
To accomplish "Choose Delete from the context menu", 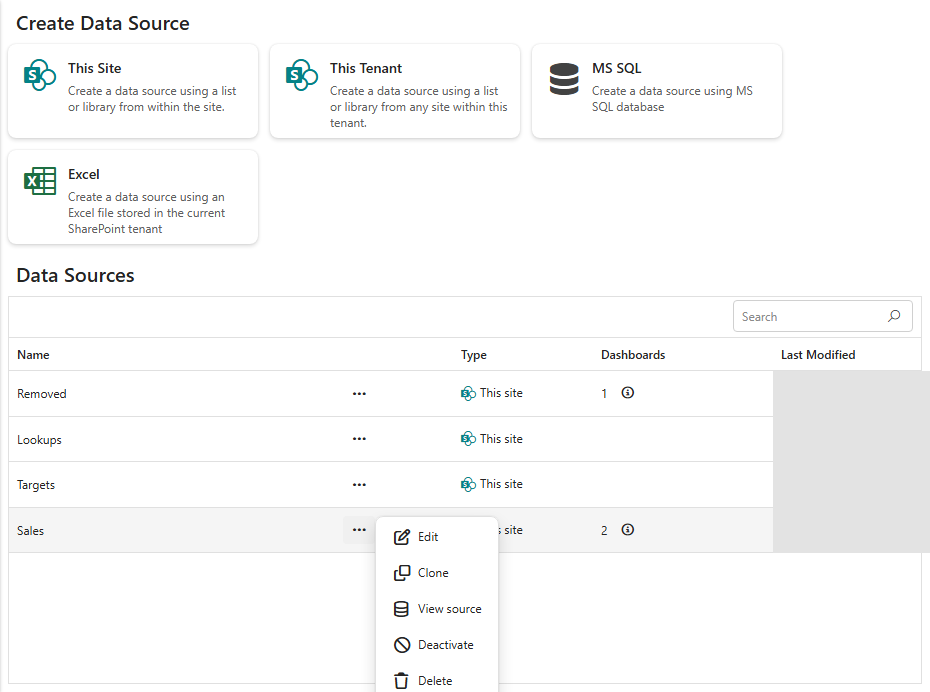I will click(437, 681).
